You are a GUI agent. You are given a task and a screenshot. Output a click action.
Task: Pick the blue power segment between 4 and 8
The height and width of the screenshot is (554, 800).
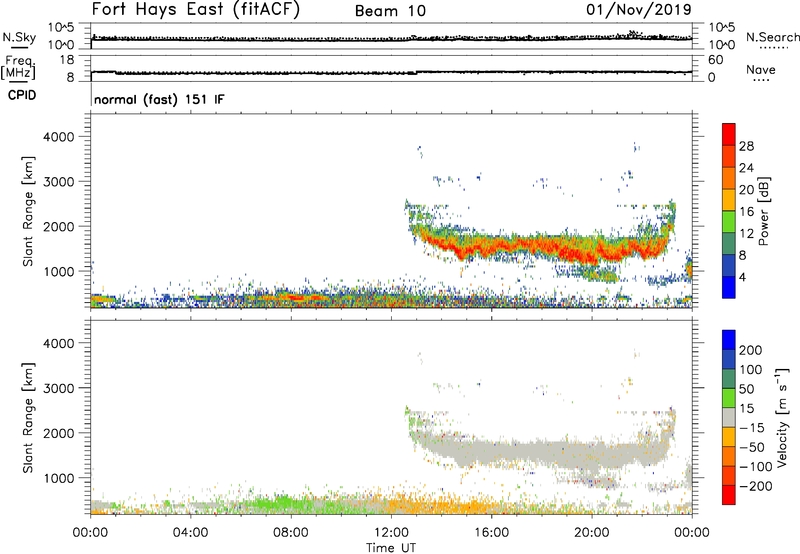(x=729, y=265)
